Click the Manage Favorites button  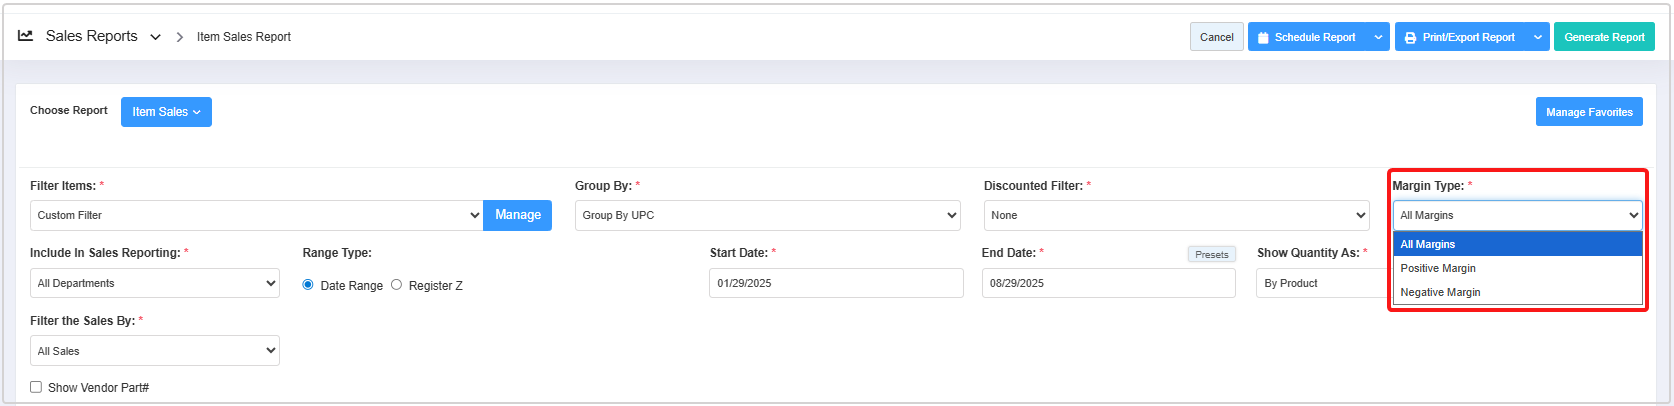click(1588, 112)
